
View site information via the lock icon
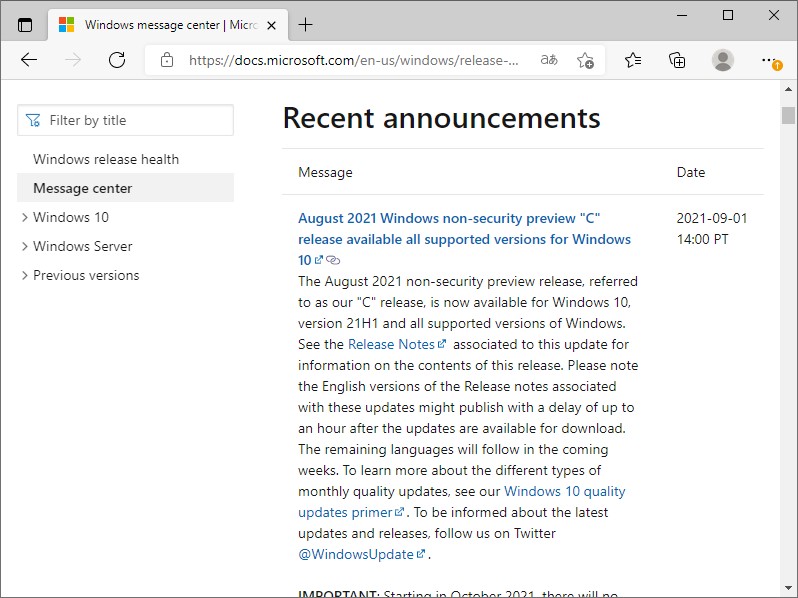click(167, 60)
